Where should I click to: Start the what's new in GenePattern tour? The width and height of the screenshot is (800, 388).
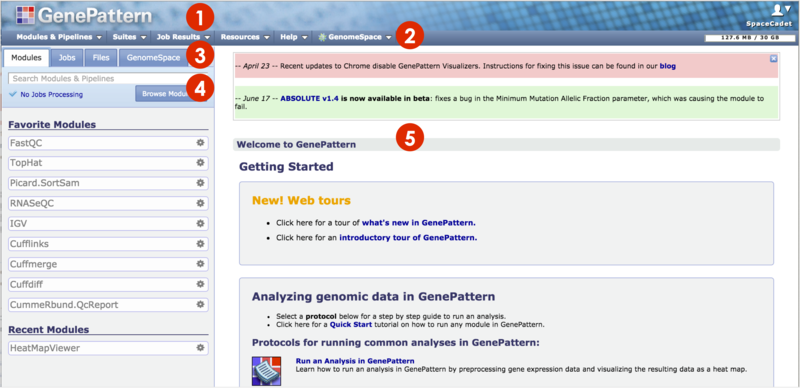click(x=419, y=223)
